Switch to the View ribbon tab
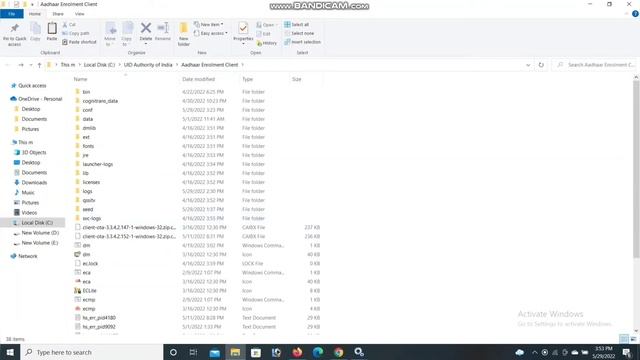The width and height of the screenshot is (640, 360). click(80, 14)
